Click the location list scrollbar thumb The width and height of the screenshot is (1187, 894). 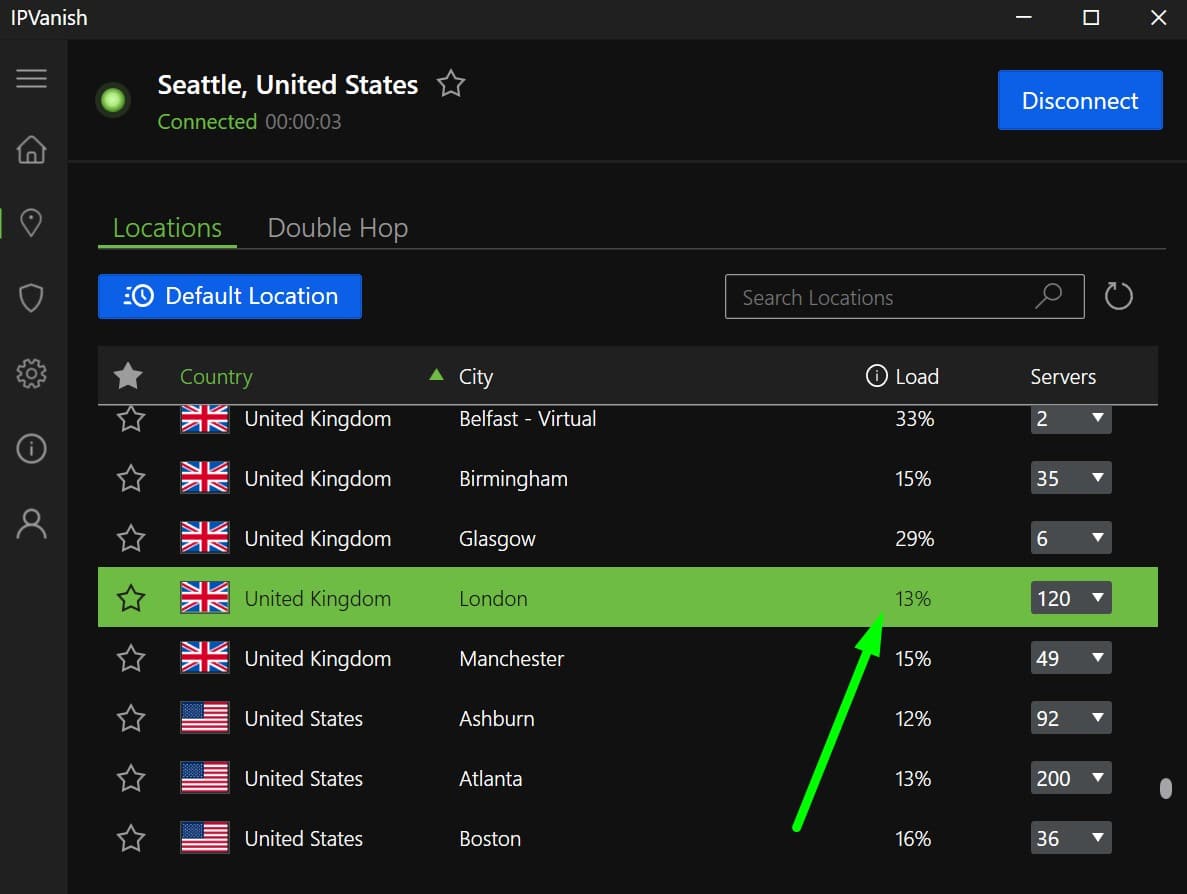1166,788
